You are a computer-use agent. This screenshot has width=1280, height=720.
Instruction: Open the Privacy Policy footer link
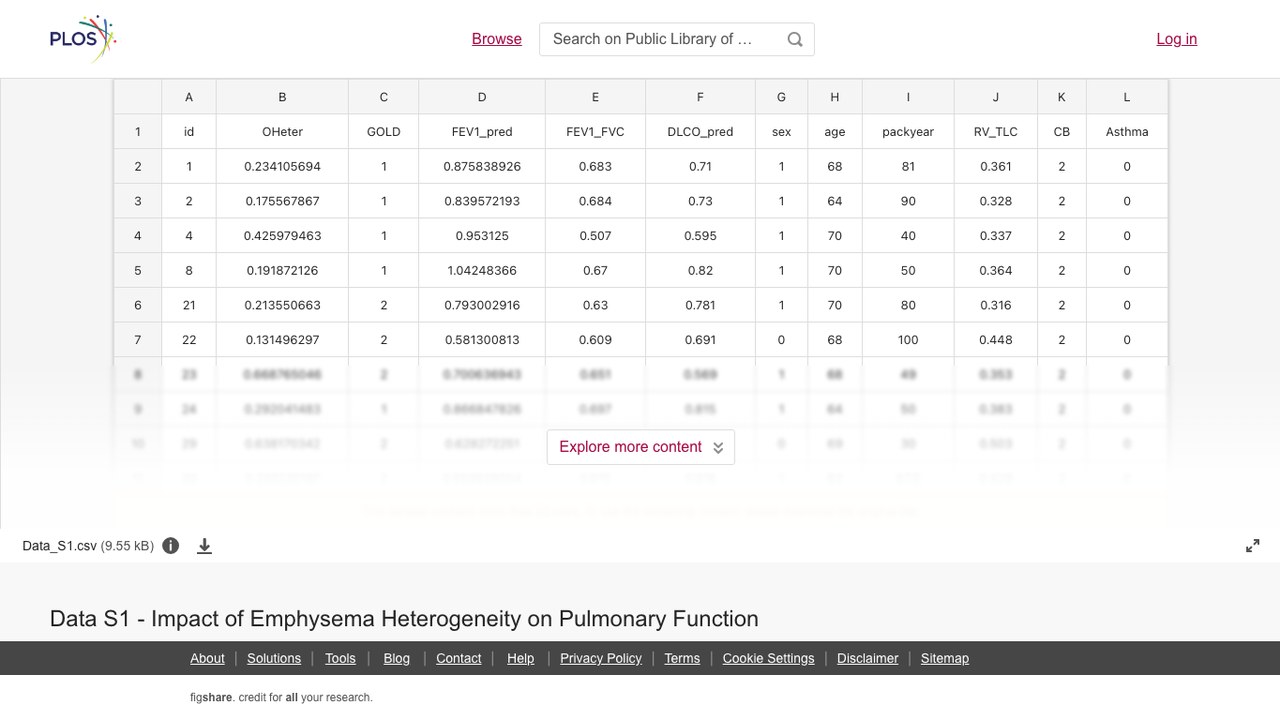point(601,658)
